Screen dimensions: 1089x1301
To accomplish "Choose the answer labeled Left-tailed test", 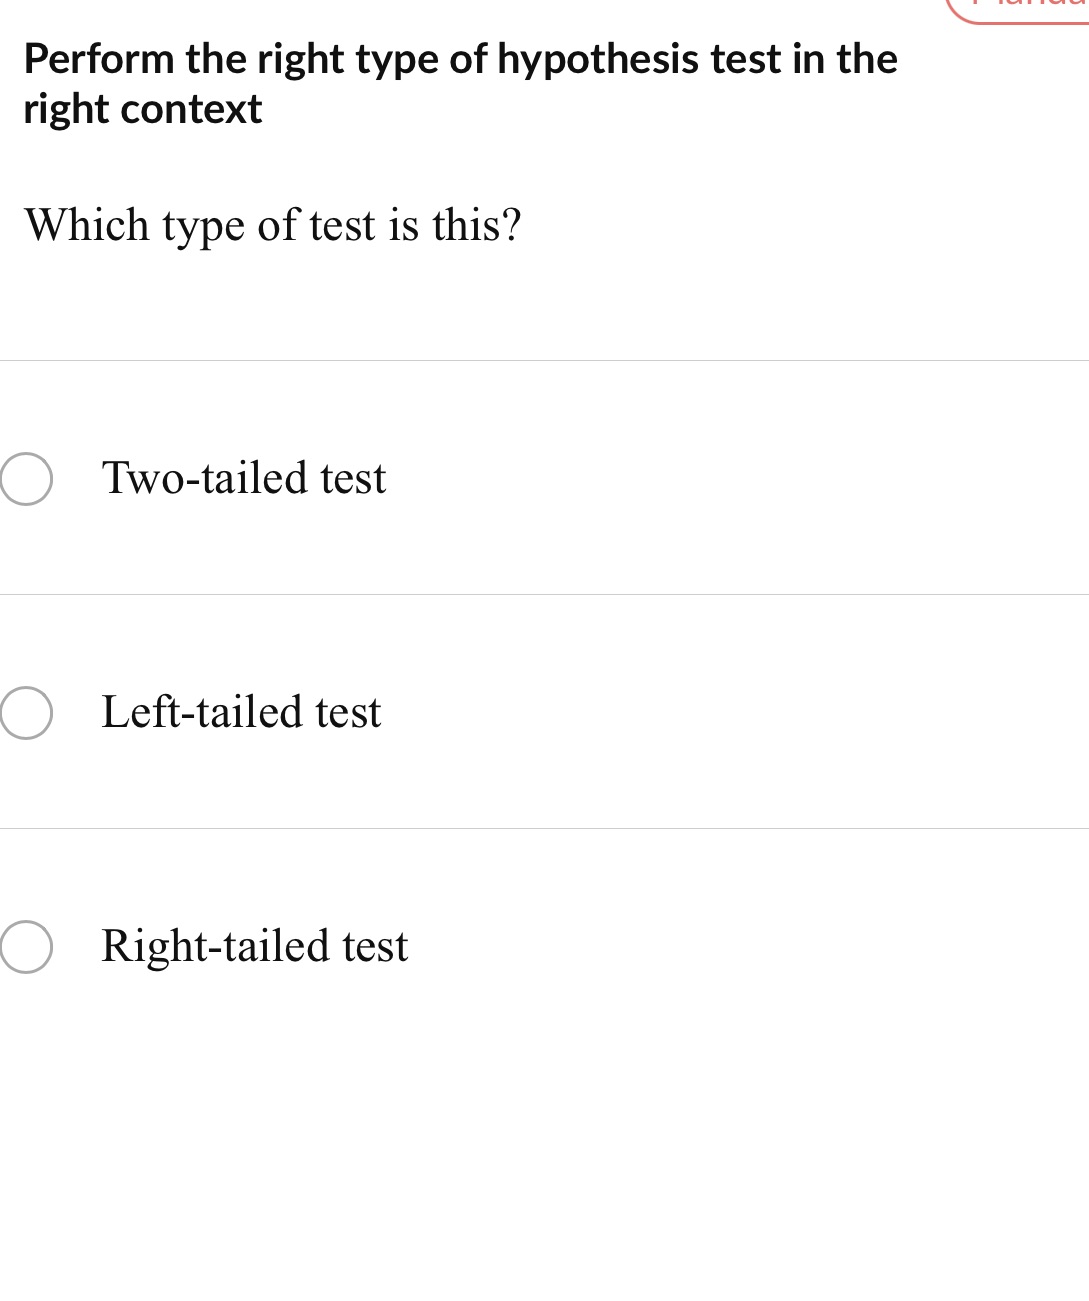I will pos(240,712).
